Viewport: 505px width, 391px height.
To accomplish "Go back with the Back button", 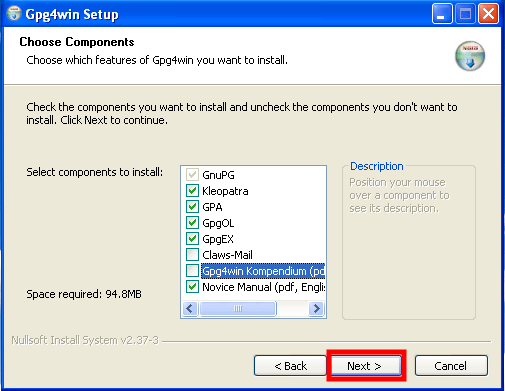I will (290, 366).
